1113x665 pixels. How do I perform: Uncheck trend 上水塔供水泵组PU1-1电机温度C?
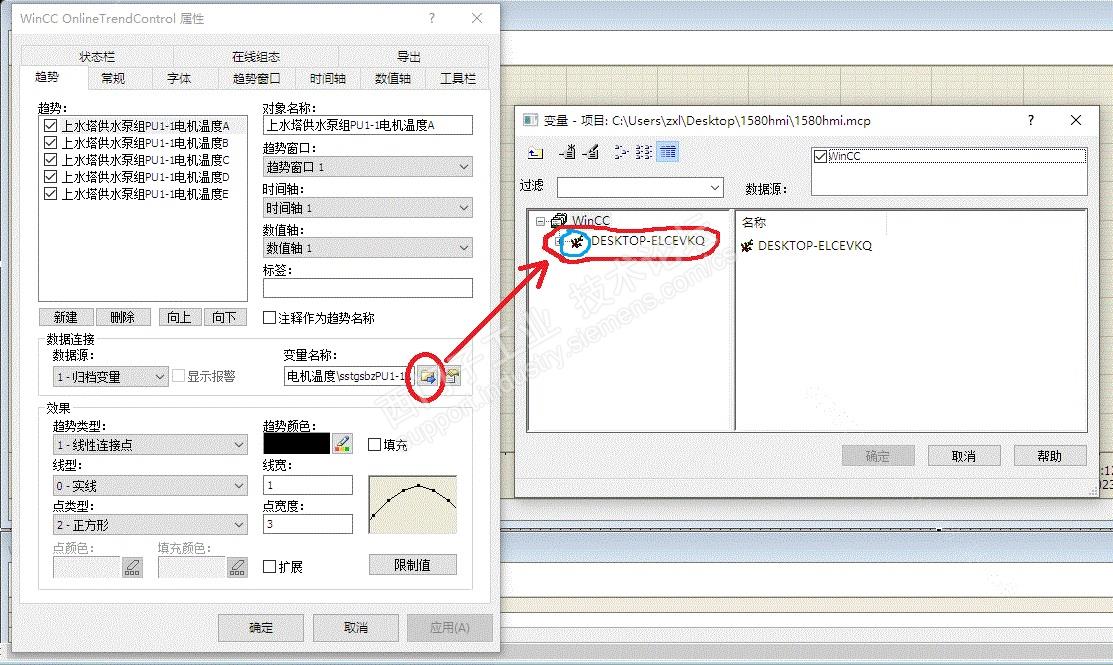50,160
